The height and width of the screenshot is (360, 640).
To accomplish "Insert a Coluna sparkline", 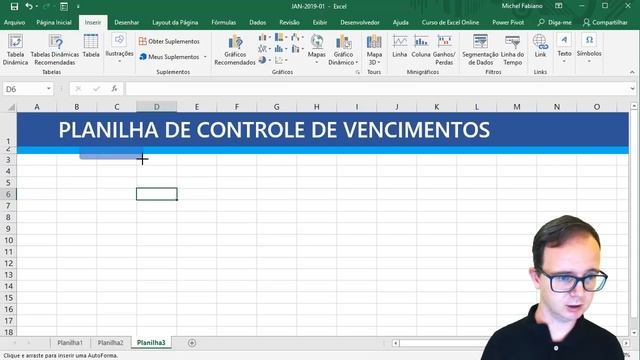I will (421, 46).
